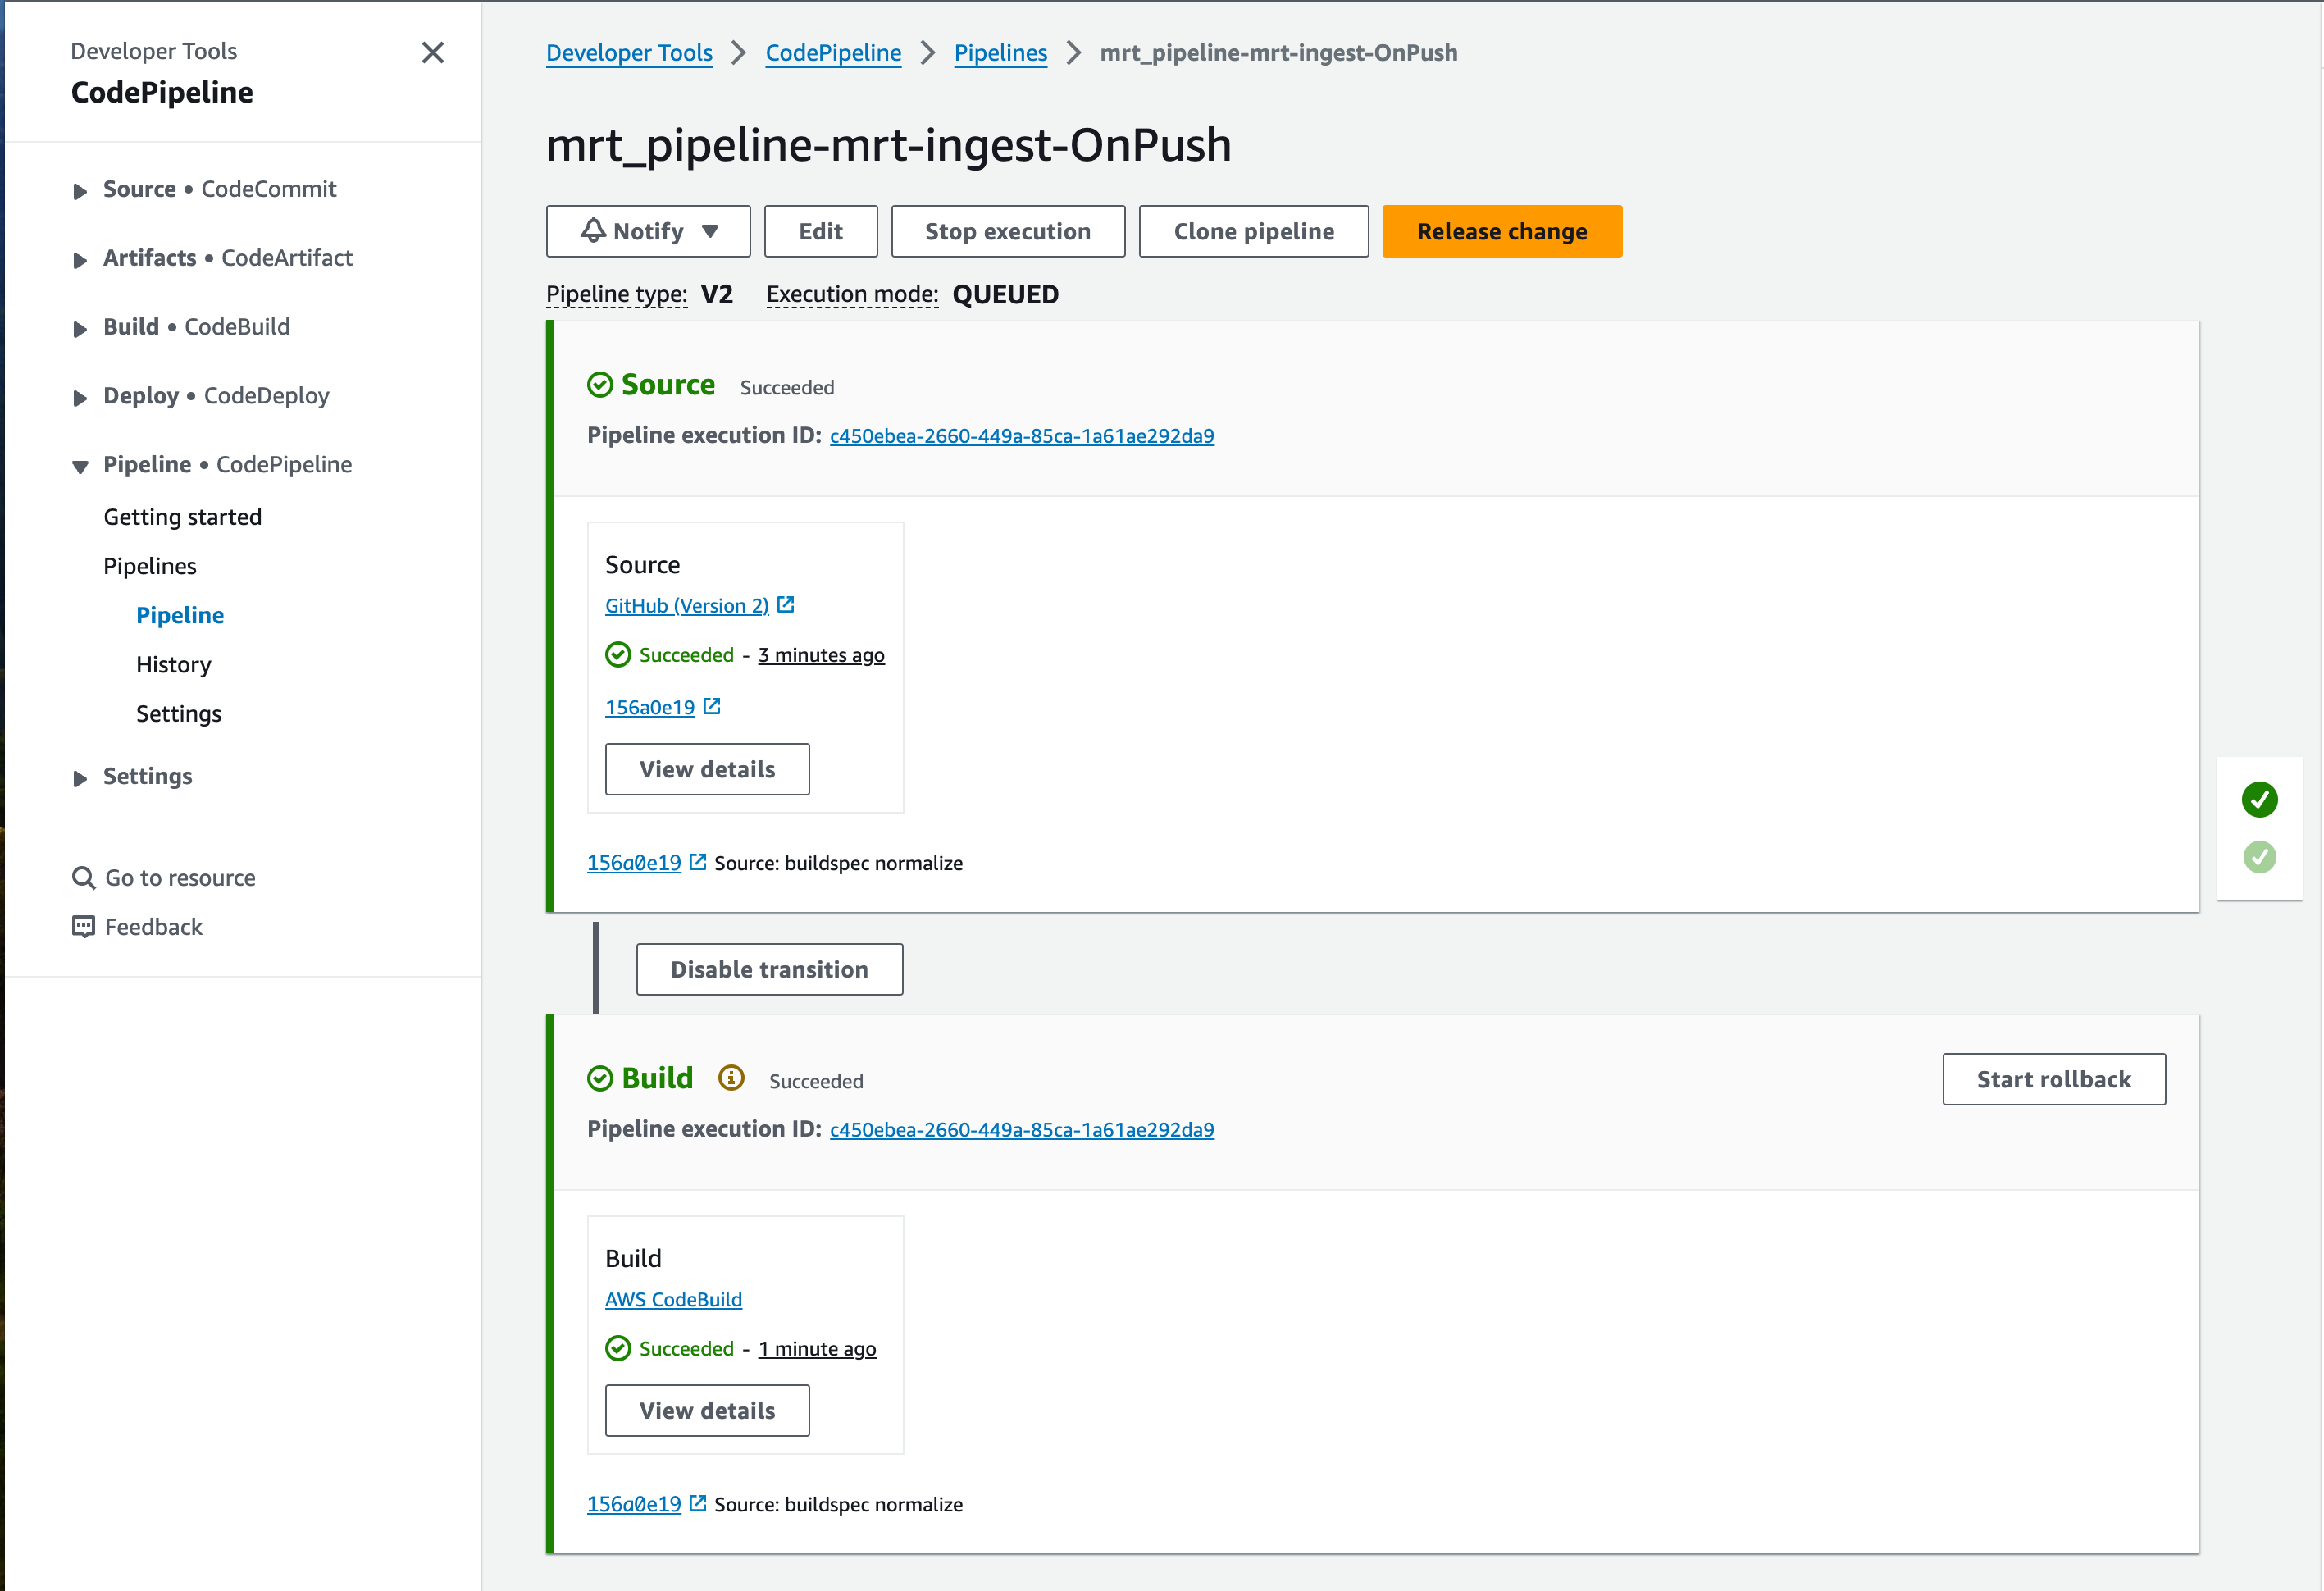The height and width of the screenshot is (1591, 2324).
Task: Open History in the sidebar
Action: pyautogui.click(x=173, y=664)
